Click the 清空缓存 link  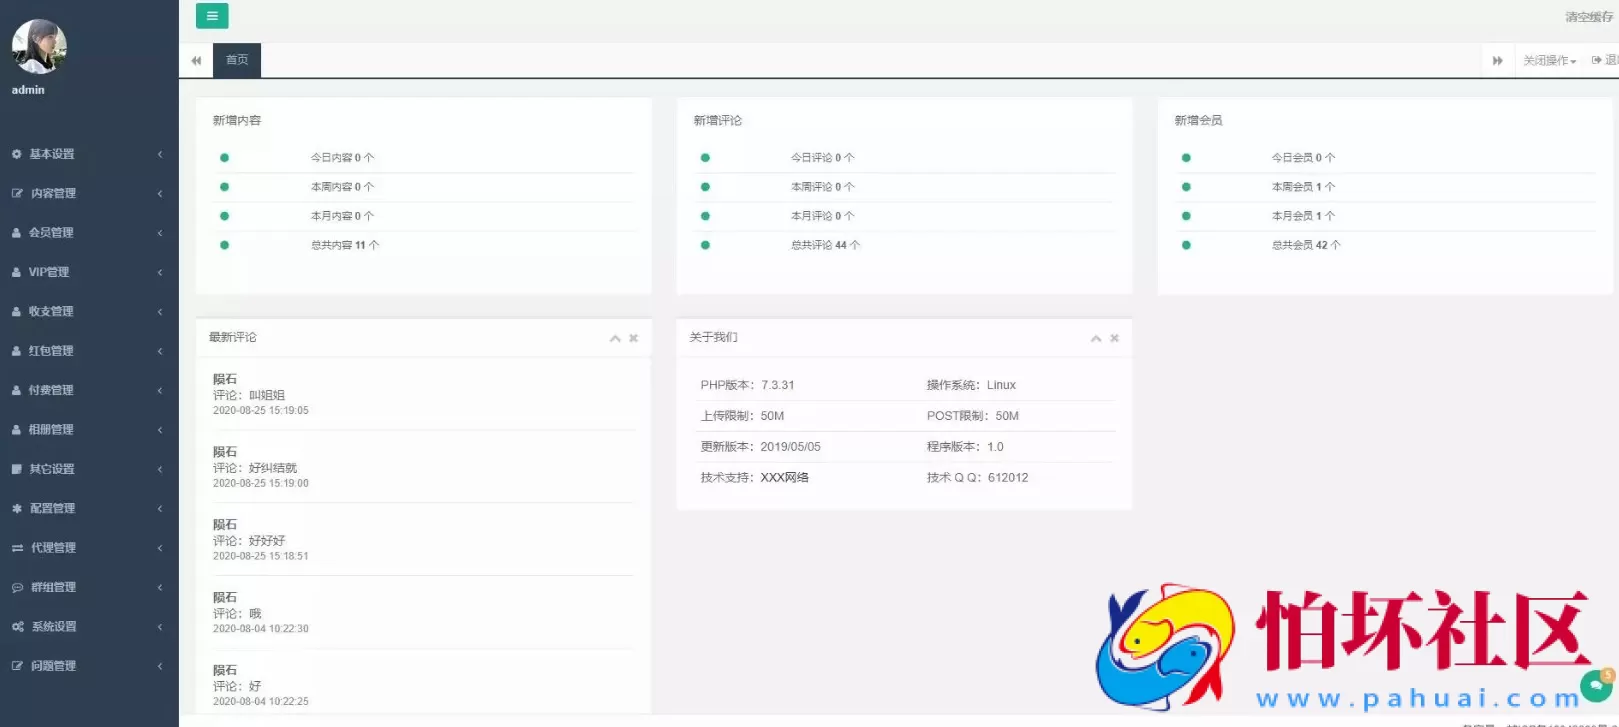tap(1589, 17)
